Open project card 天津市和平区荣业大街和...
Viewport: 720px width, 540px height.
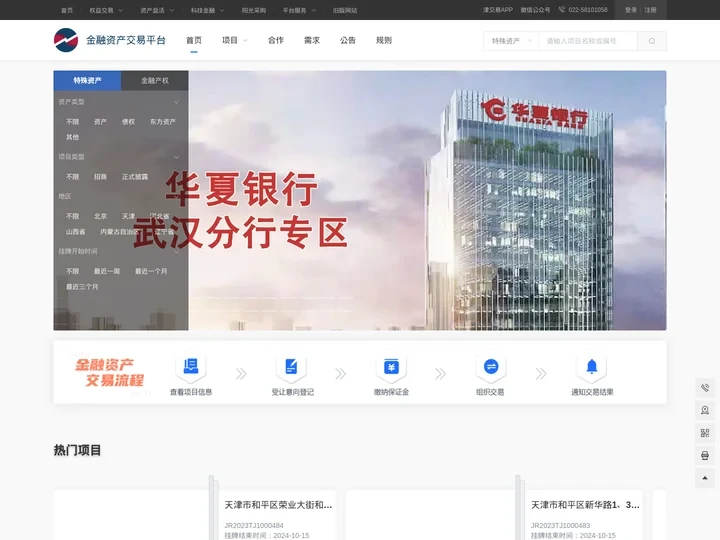278,505
